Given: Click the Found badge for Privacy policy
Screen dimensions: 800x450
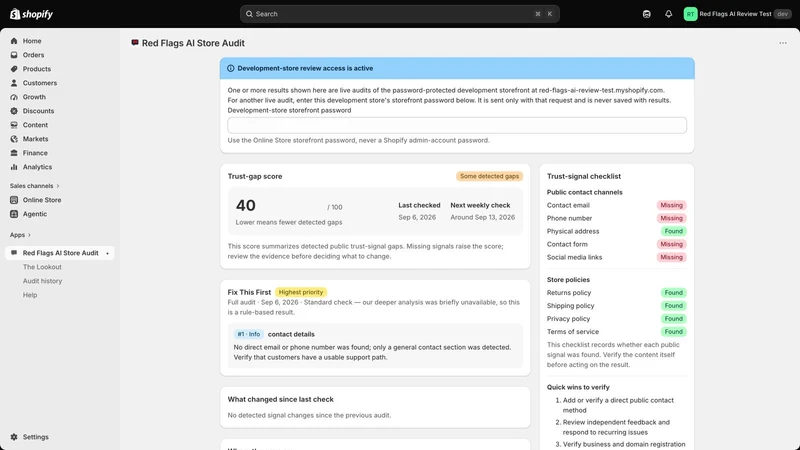Looking at the screenshot, I should pyautogui.click(x=673, y=319).
